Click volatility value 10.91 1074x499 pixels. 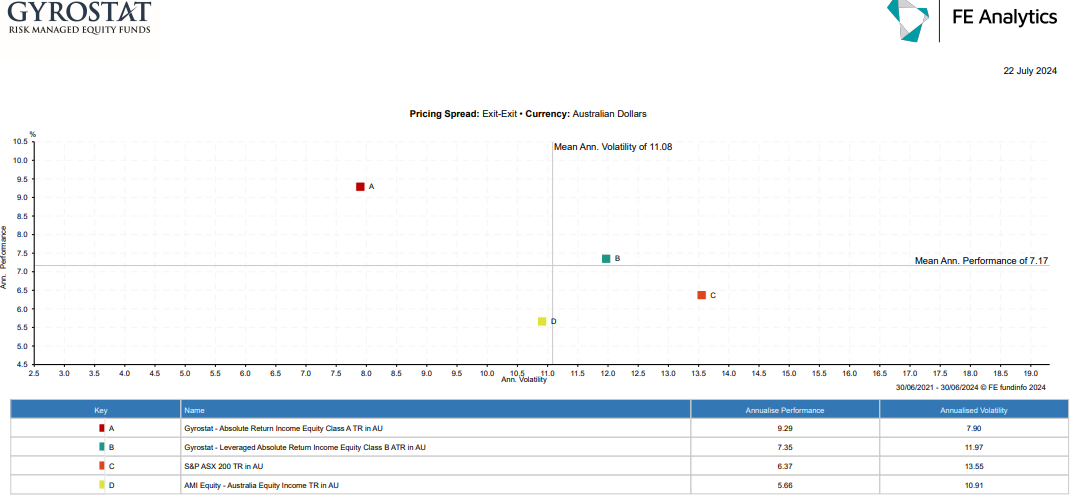pos(974,485)
